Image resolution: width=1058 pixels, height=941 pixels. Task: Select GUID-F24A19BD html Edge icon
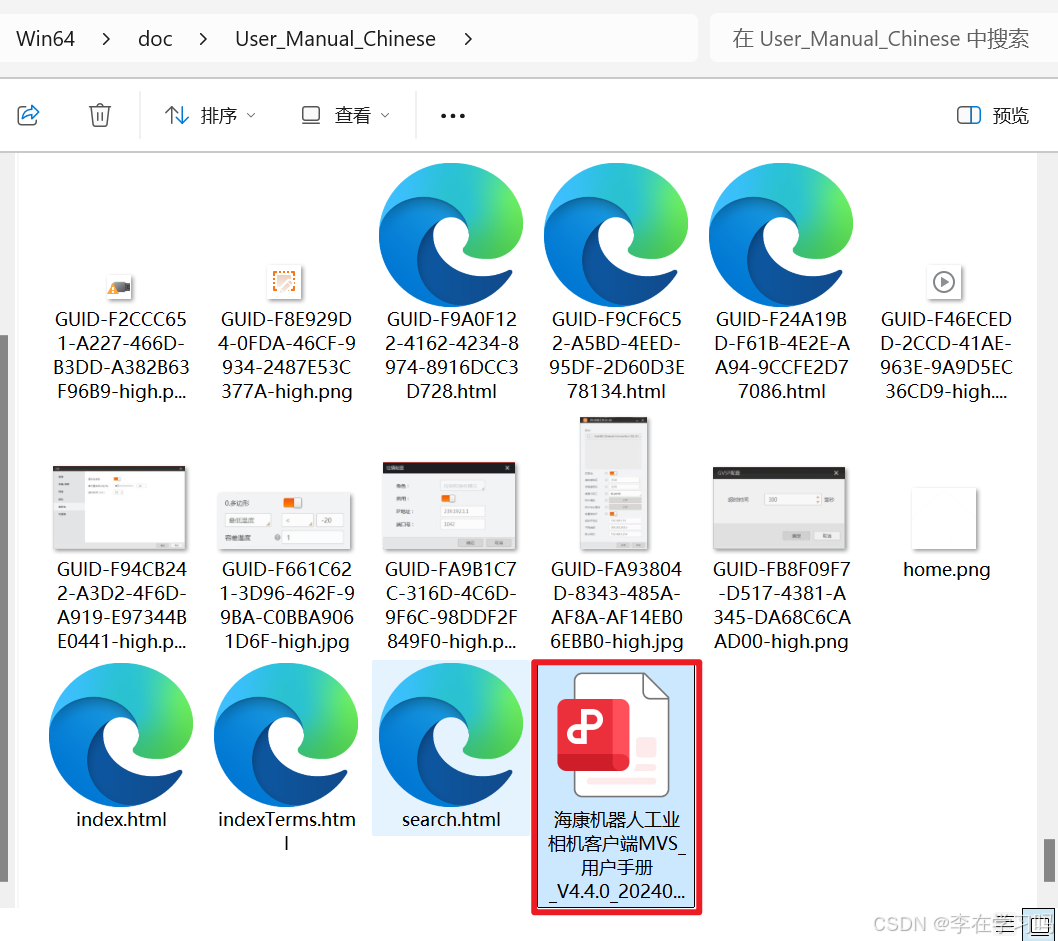[x=781, y=234]
